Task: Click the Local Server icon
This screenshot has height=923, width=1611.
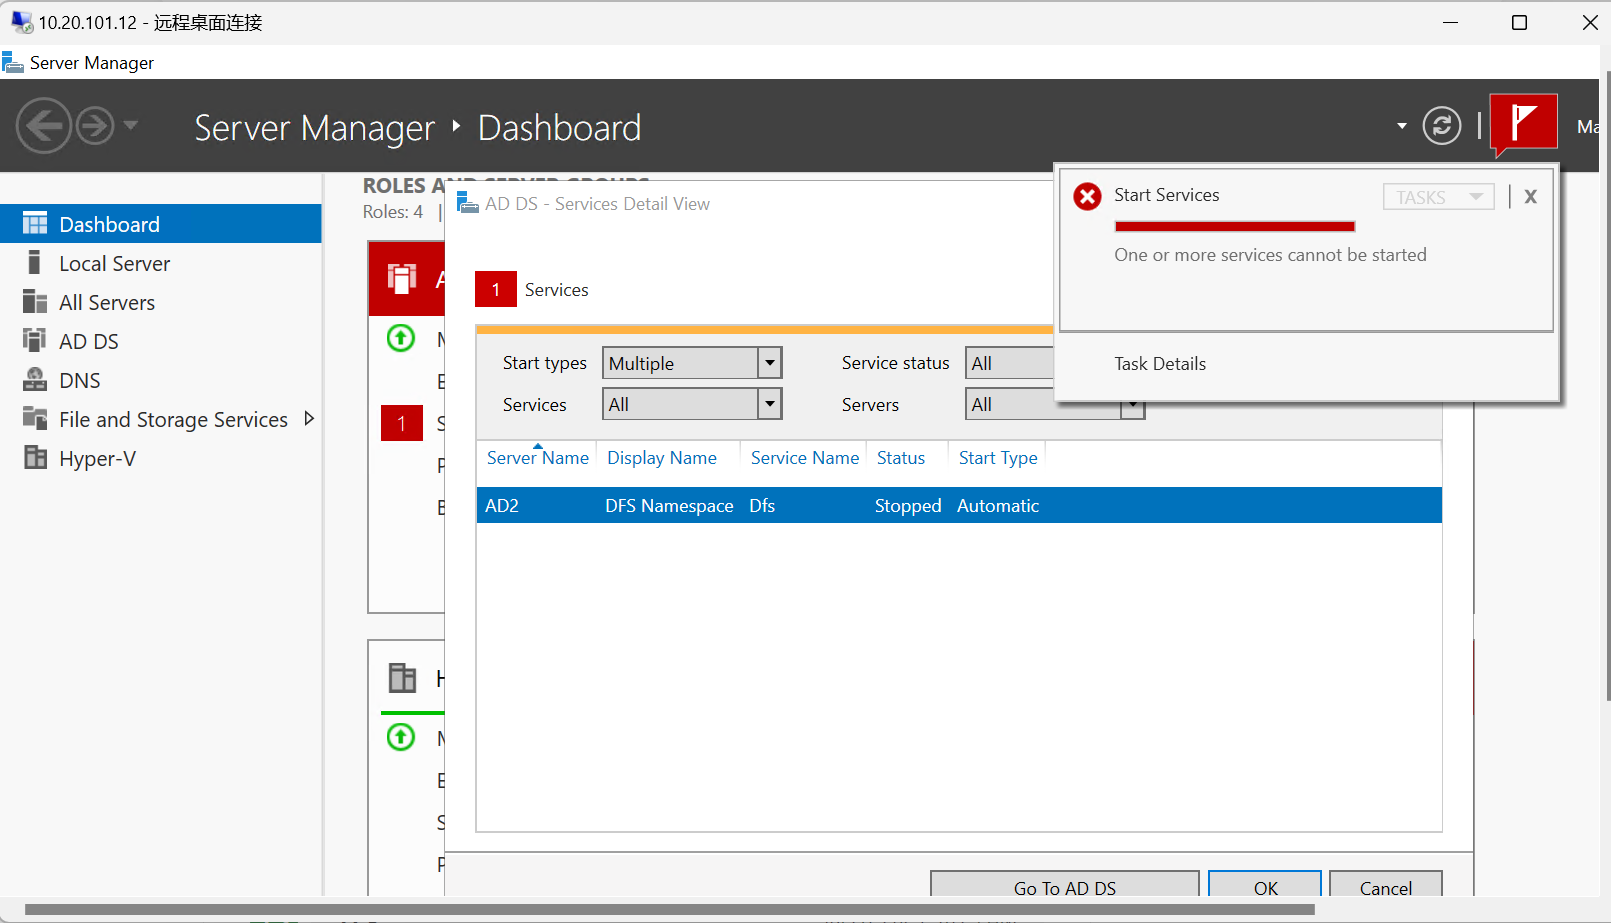Action: [x=35, y=262]
